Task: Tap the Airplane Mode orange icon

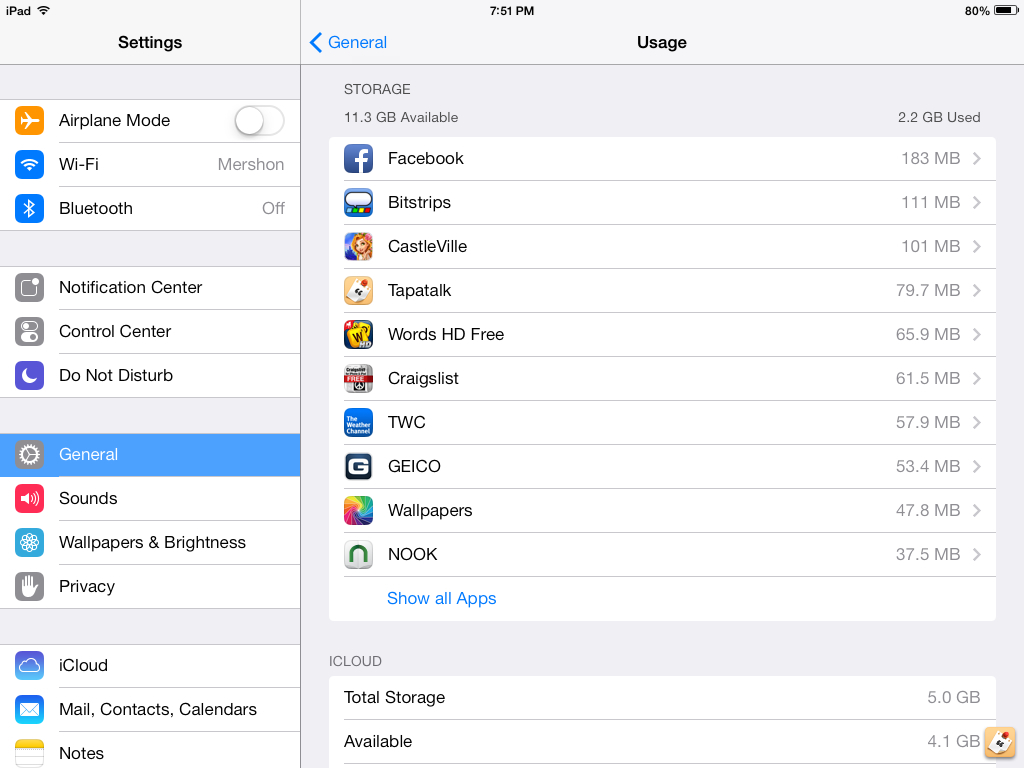Action: pyautogui.click(x=29, y=120)
